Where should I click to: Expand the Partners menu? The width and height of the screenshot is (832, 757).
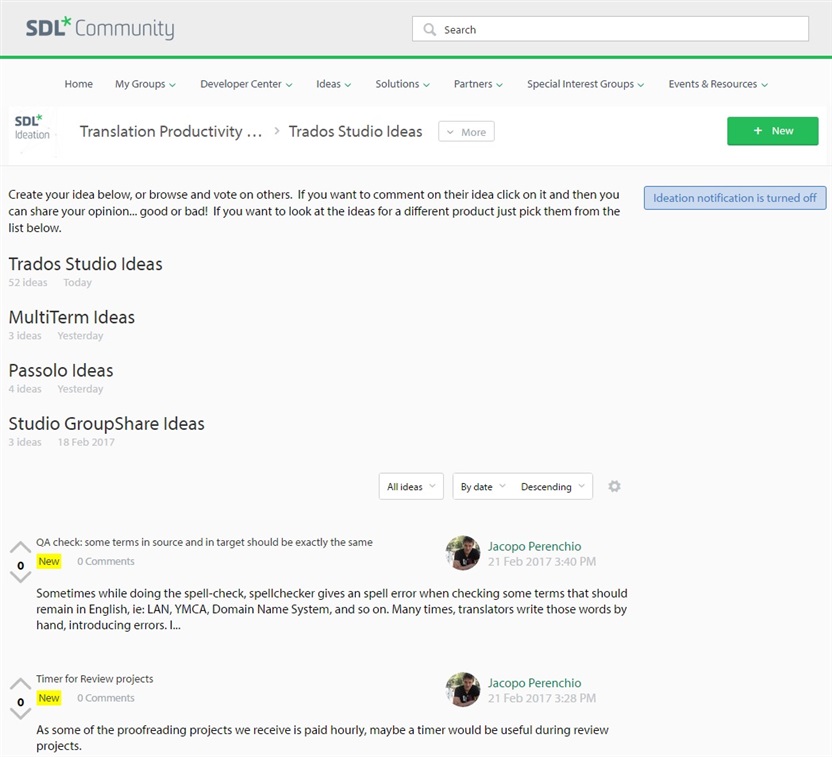point(478,84)
